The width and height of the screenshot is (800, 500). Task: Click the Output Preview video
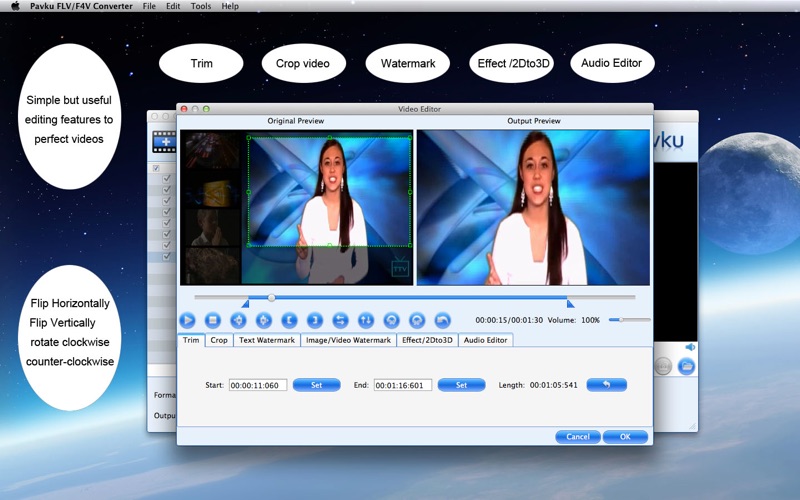click(533, 207)
